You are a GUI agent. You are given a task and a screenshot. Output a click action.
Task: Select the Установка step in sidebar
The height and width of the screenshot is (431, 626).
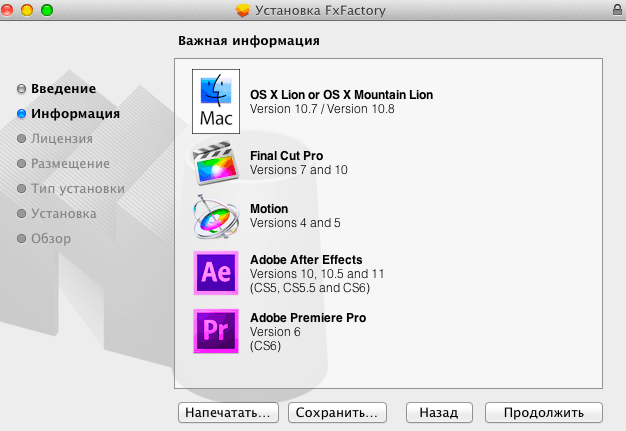click(63, 213)
